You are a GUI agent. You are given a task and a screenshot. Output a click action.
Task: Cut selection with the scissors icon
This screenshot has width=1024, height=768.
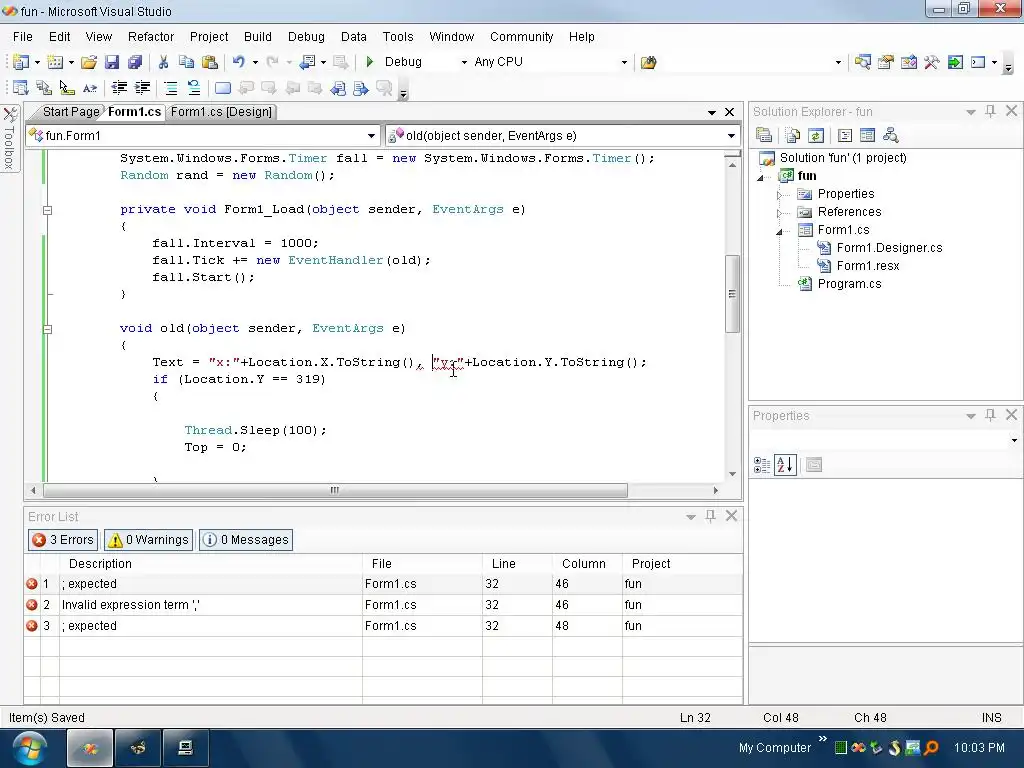tap(163, 62)
